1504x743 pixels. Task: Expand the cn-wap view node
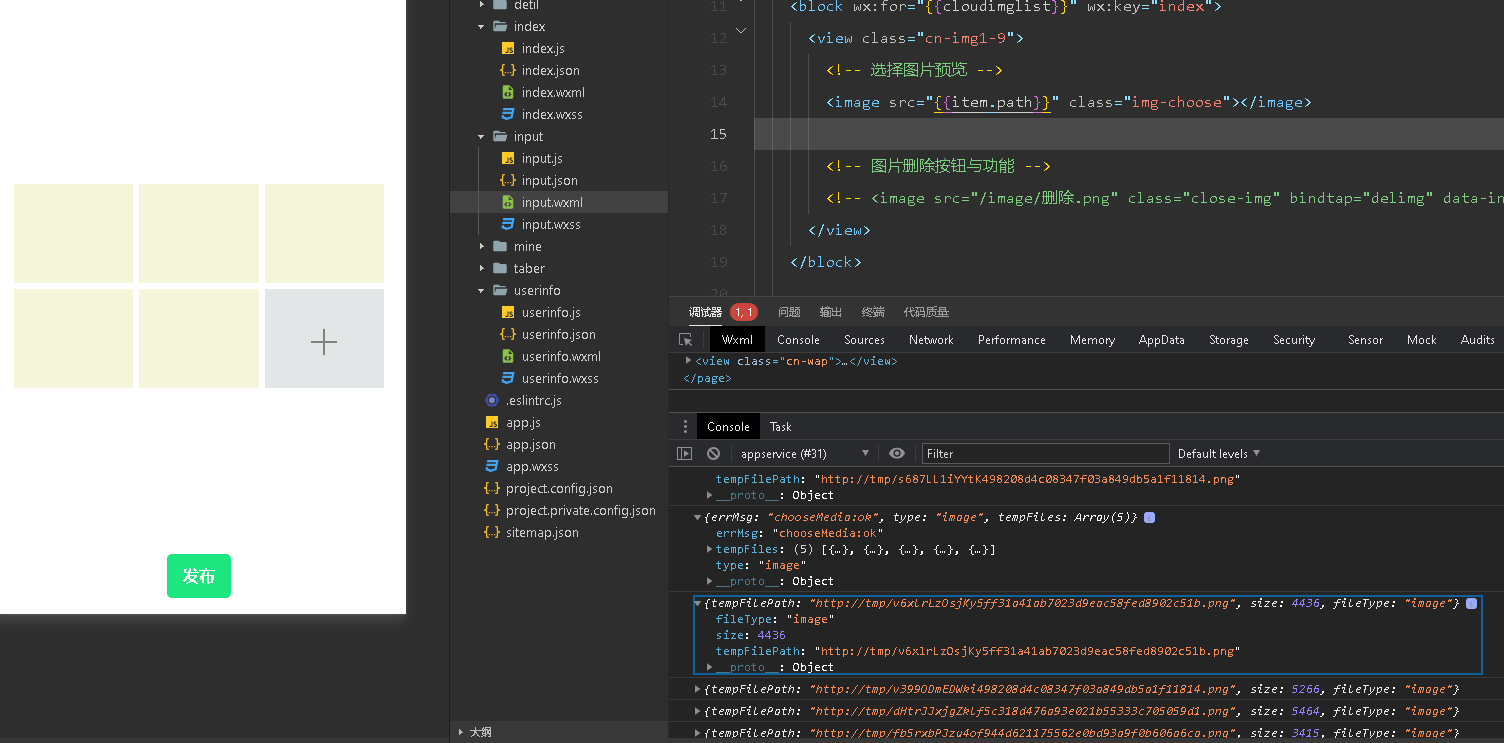[x=688, y=361]
